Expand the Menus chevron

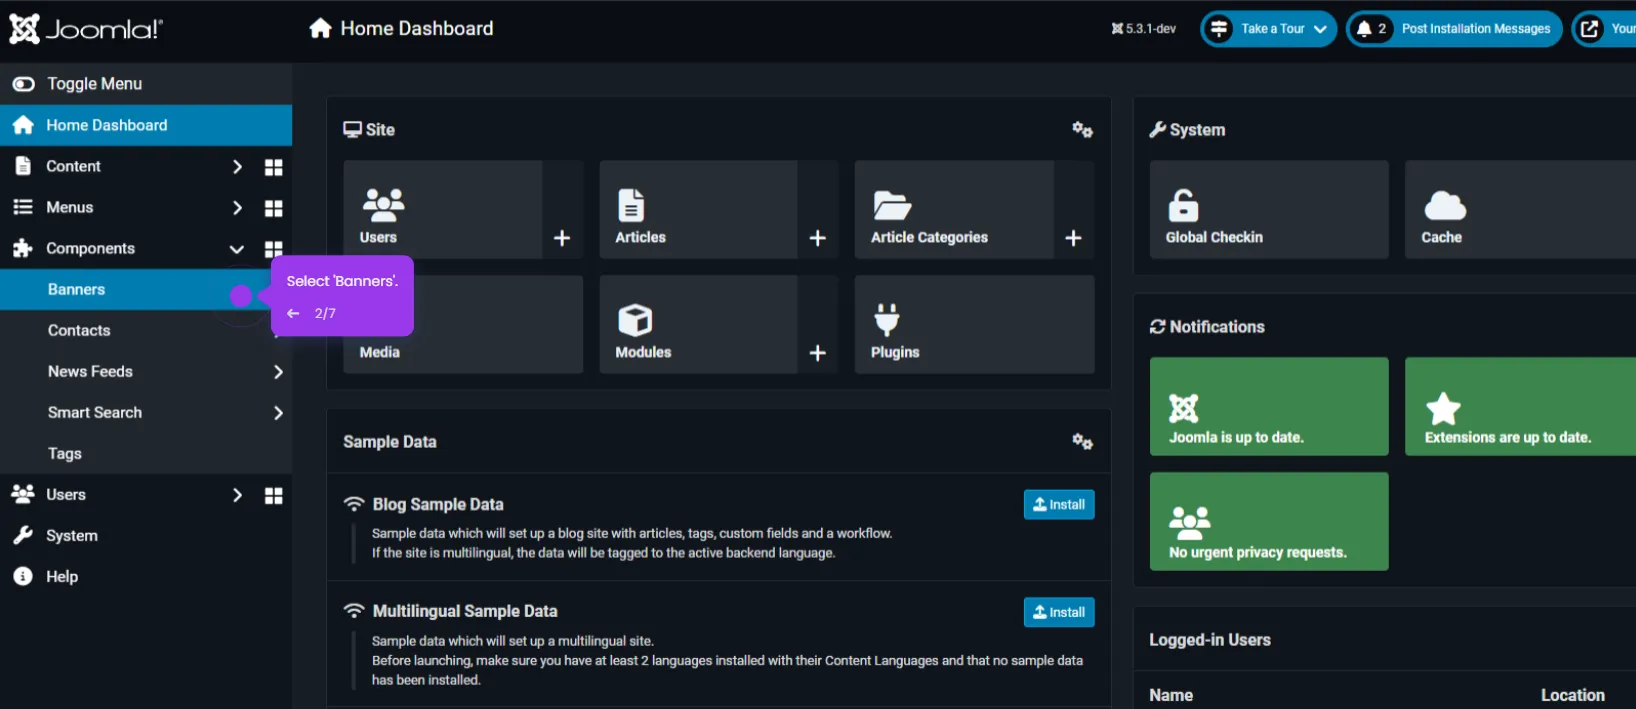tap(237, 208)
